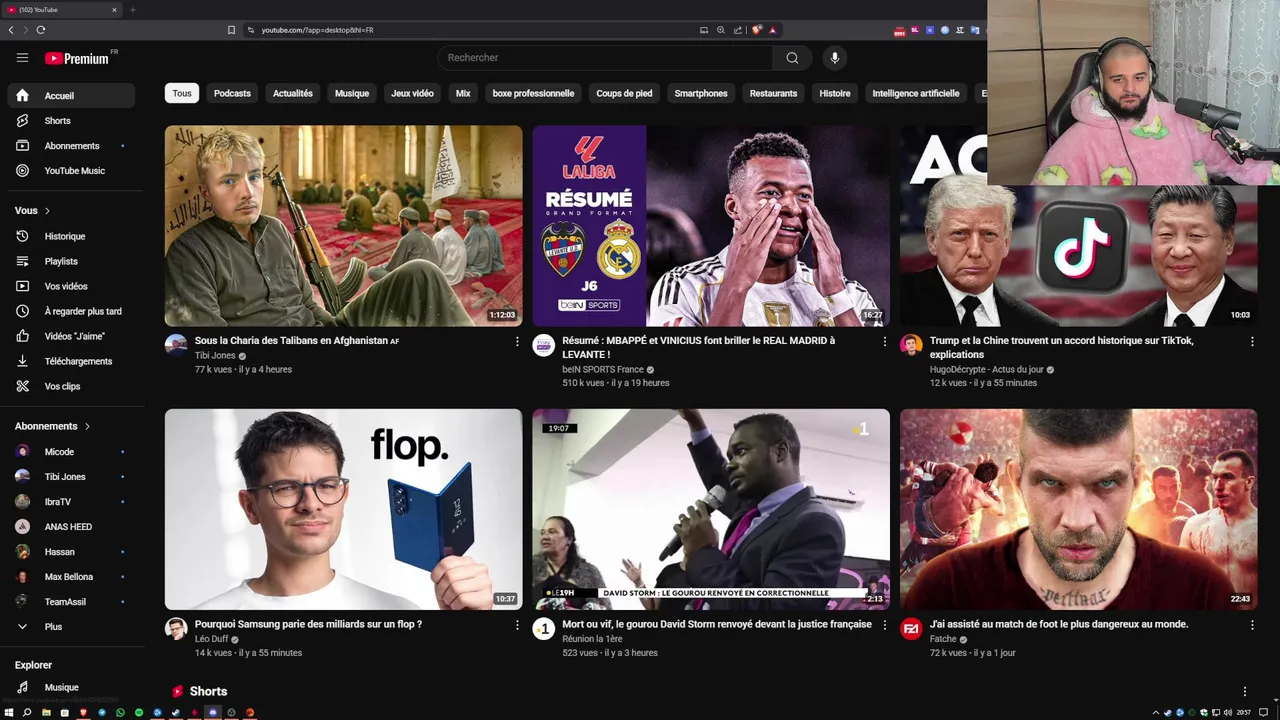Click the browser address bar URL

(x=318, y=30)
